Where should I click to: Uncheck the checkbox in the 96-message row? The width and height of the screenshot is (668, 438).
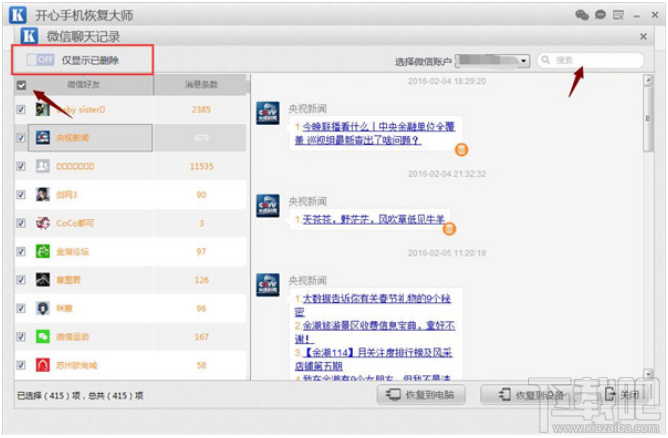coord(21,308)
